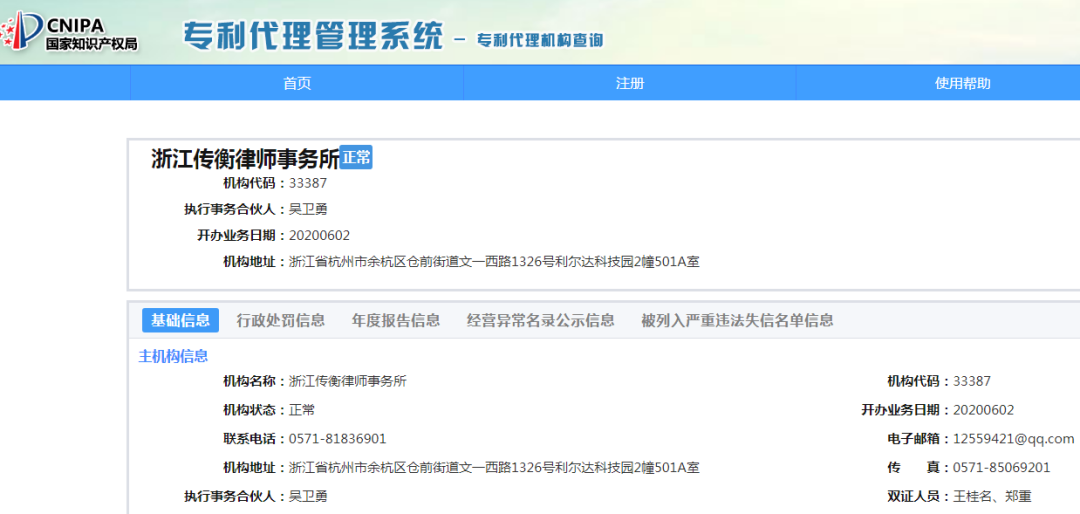Click the 专利代理机构查询 subtitle in the banner
The height and width of the screenshot is (514, 1080).
click(540, 40)
